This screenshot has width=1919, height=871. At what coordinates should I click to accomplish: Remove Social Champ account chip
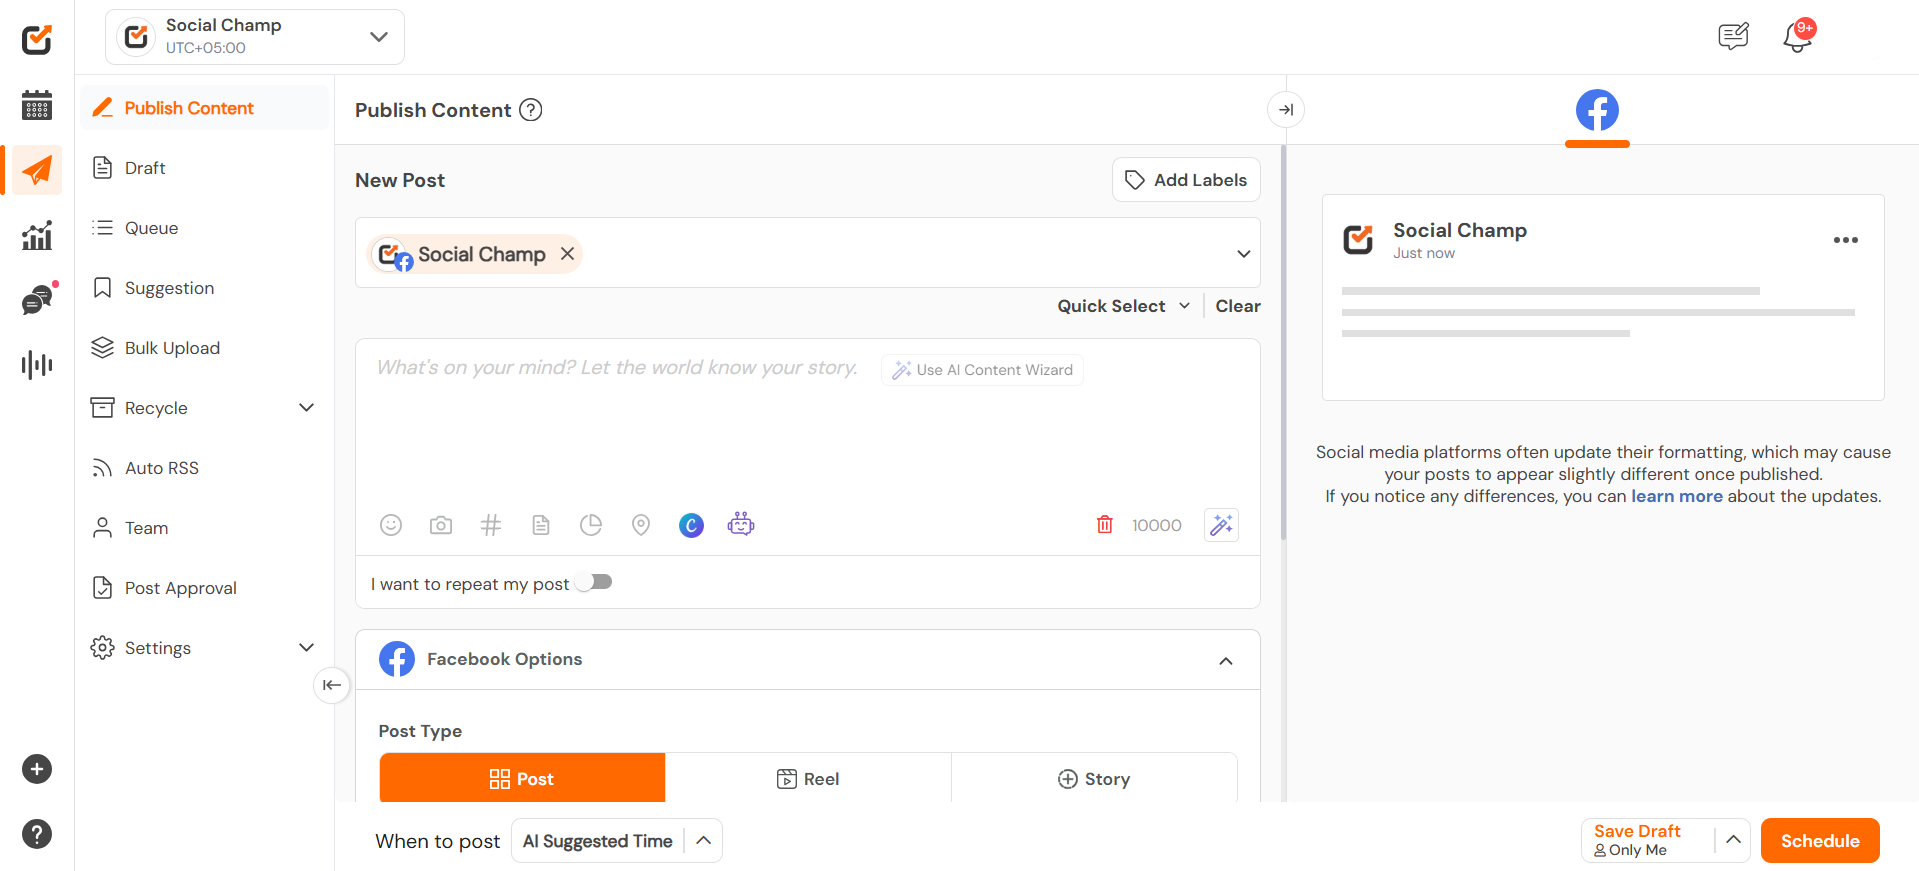tap(567, 254)
